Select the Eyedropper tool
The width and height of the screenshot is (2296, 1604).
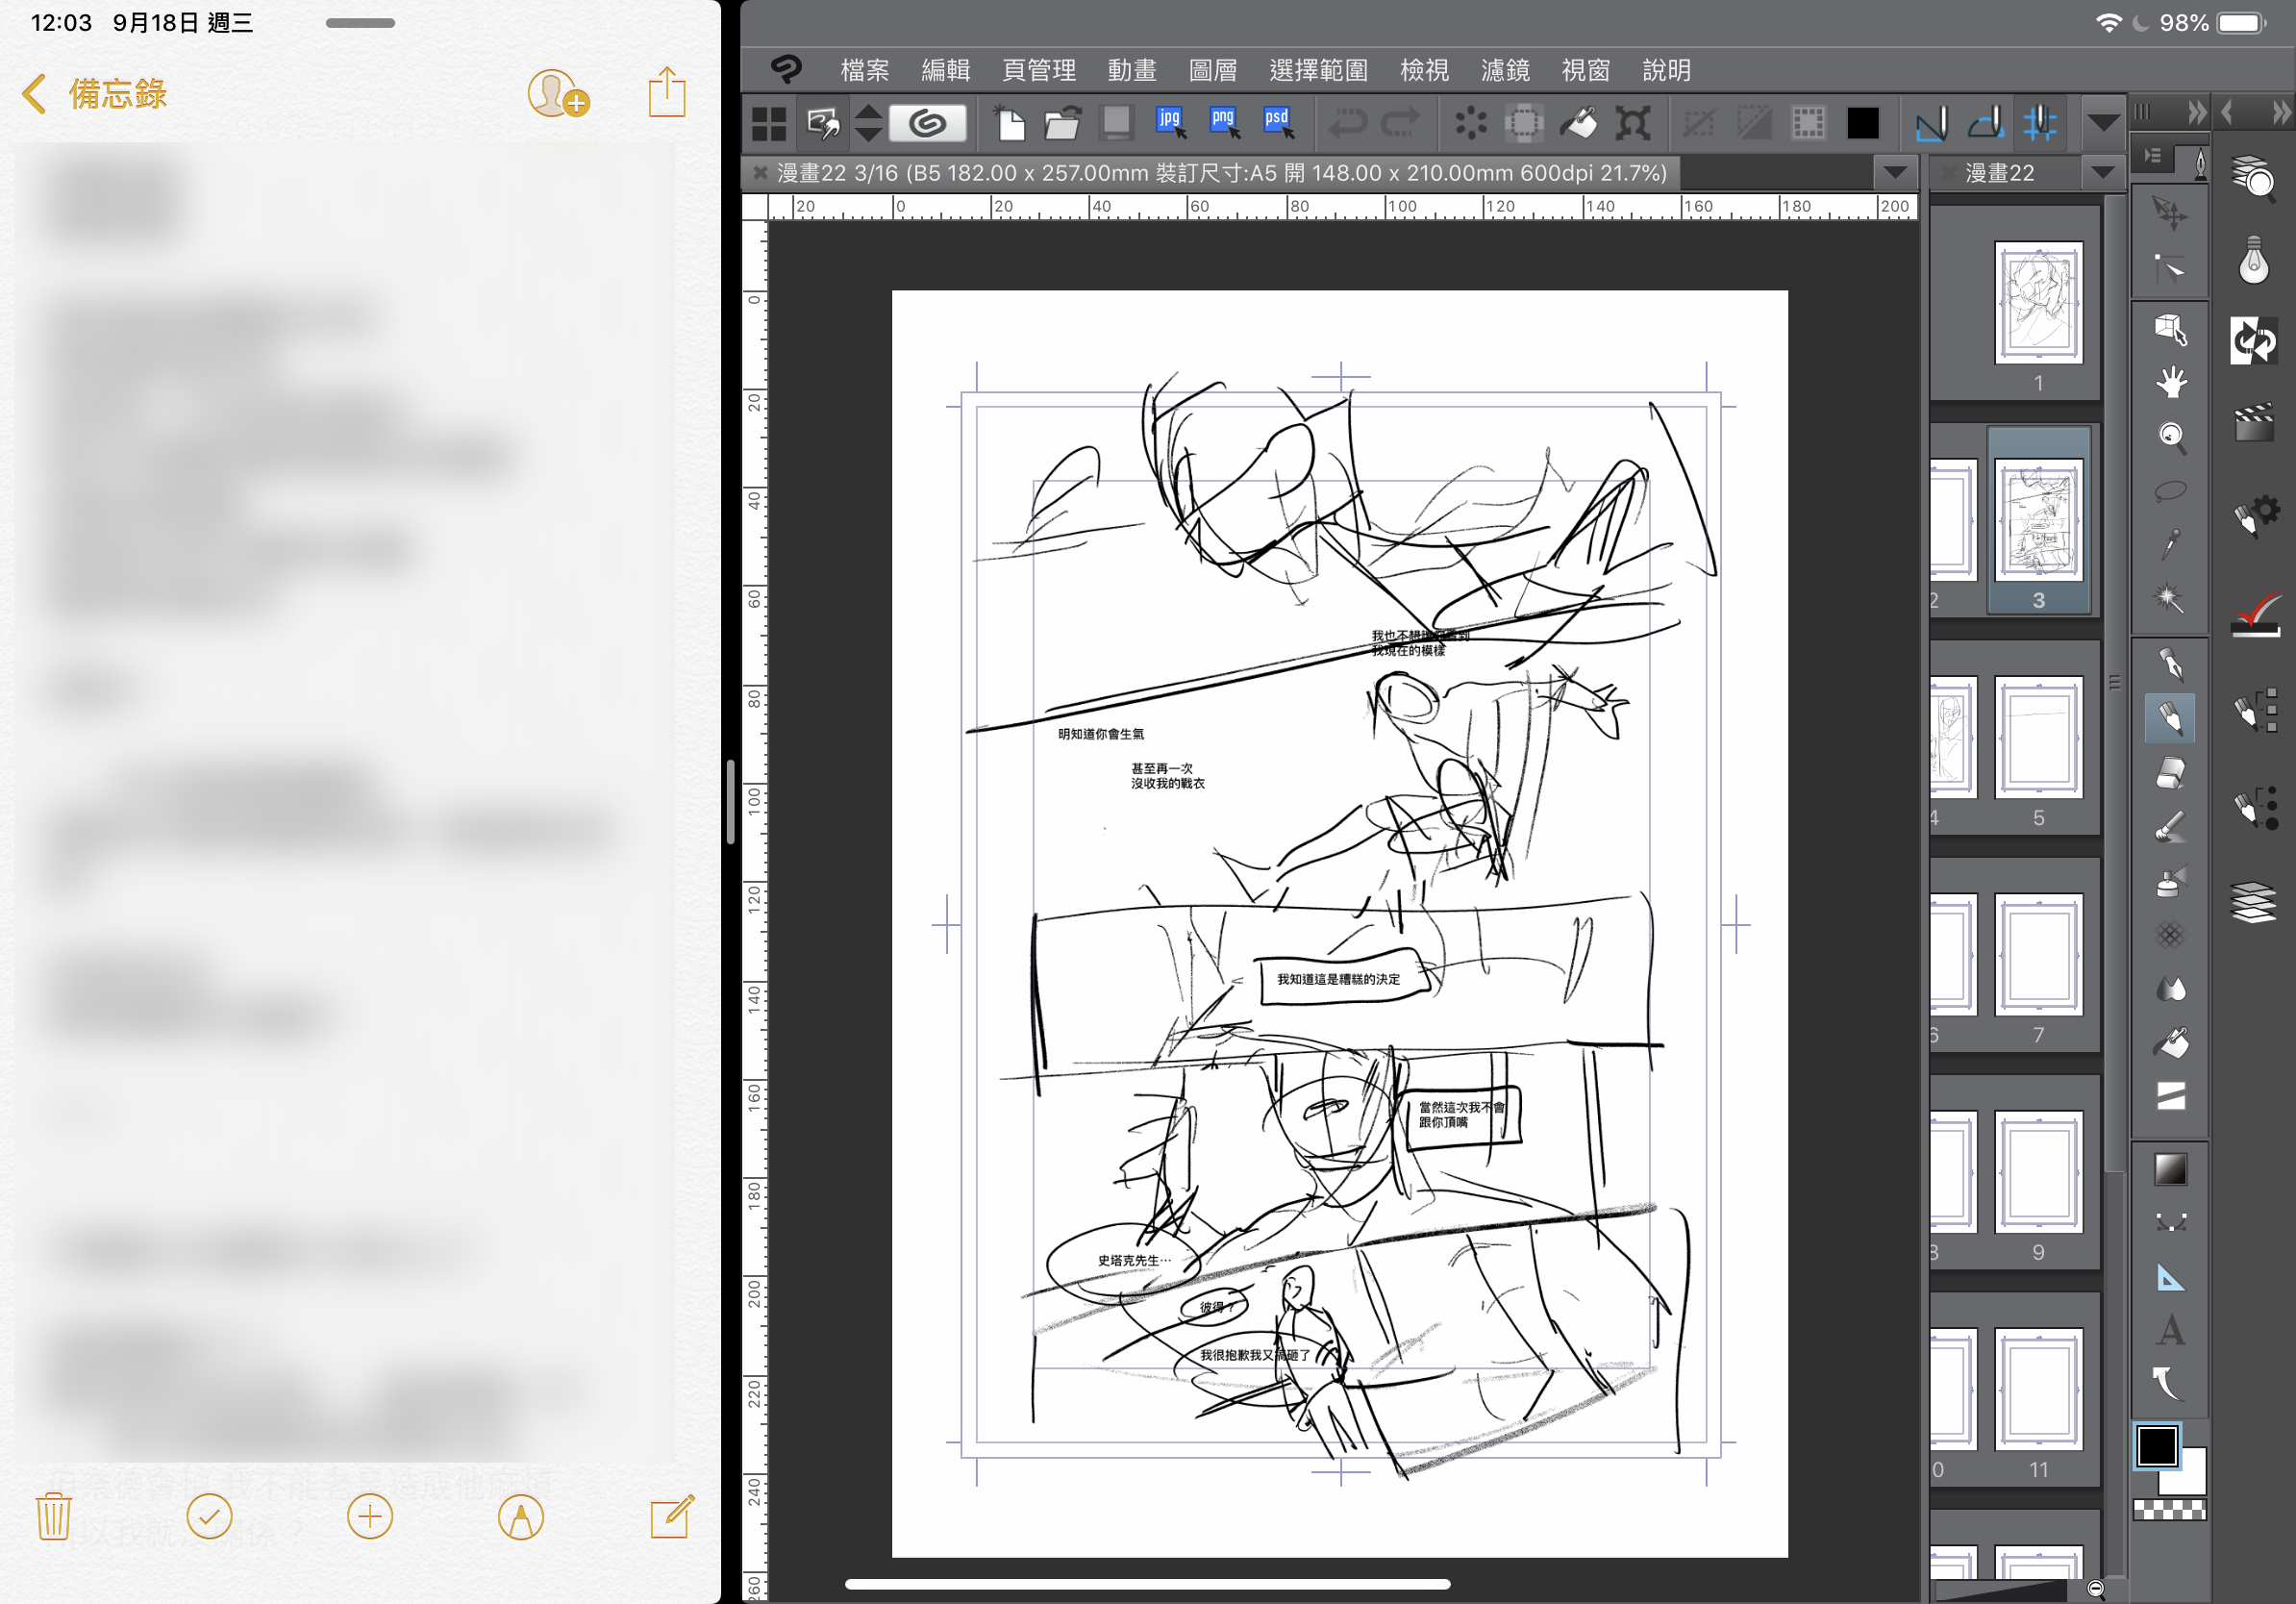point(2169,544)
